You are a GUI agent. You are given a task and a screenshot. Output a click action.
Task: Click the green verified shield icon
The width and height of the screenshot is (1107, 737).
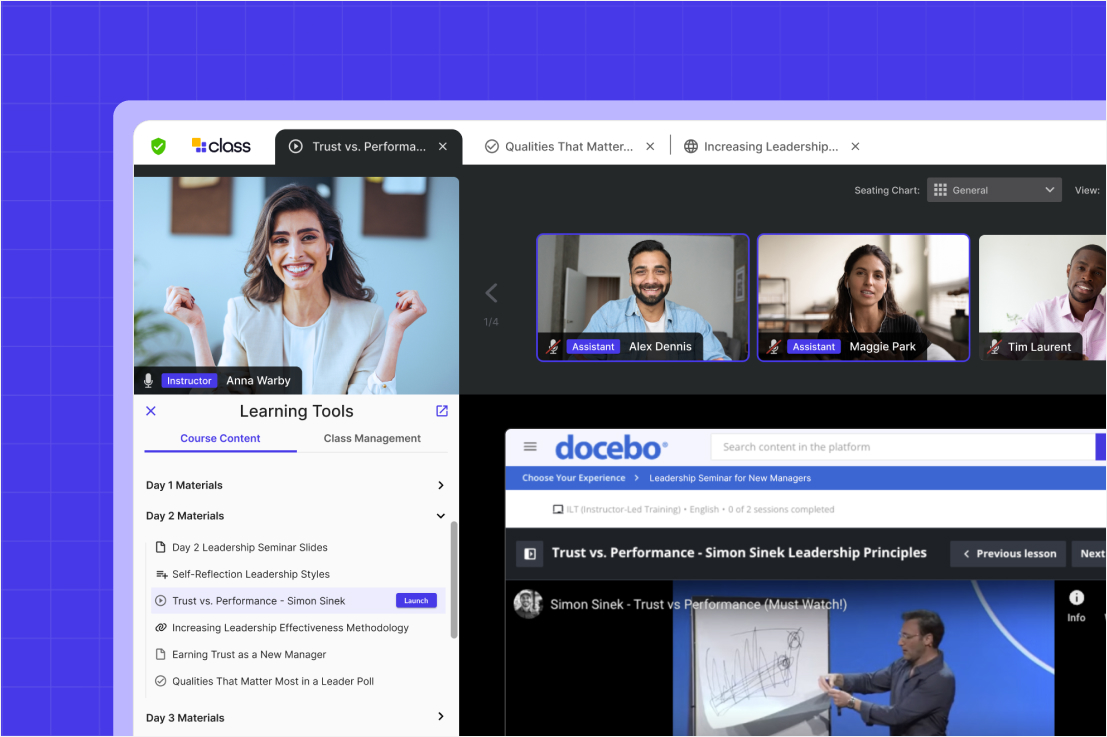158,145
